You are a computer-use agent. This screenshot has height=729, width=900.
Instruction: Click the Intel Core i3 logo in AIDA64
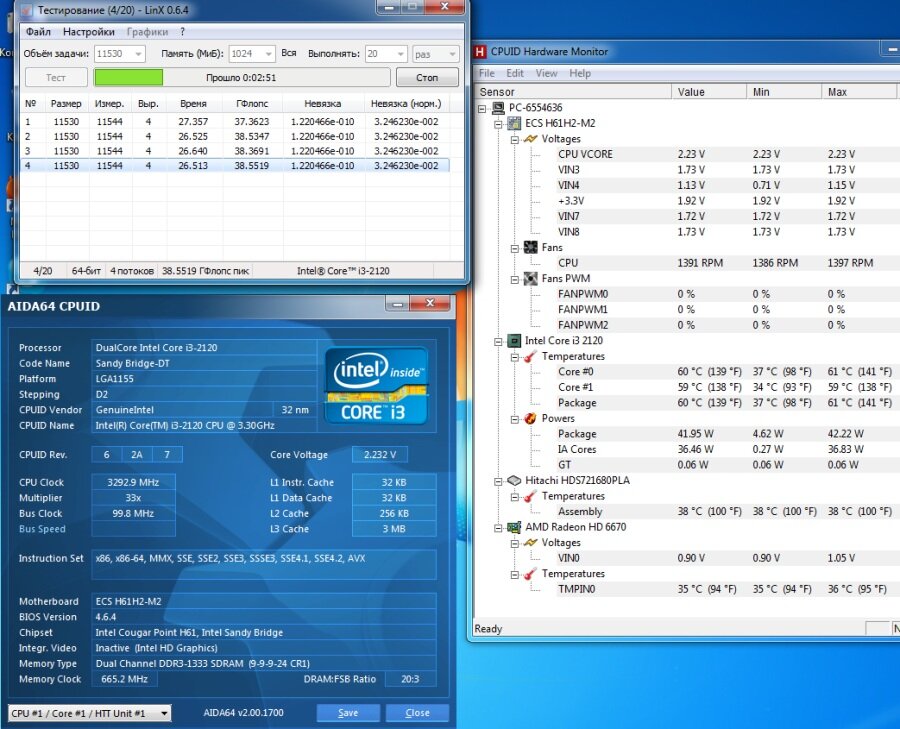tap(377, 386)
